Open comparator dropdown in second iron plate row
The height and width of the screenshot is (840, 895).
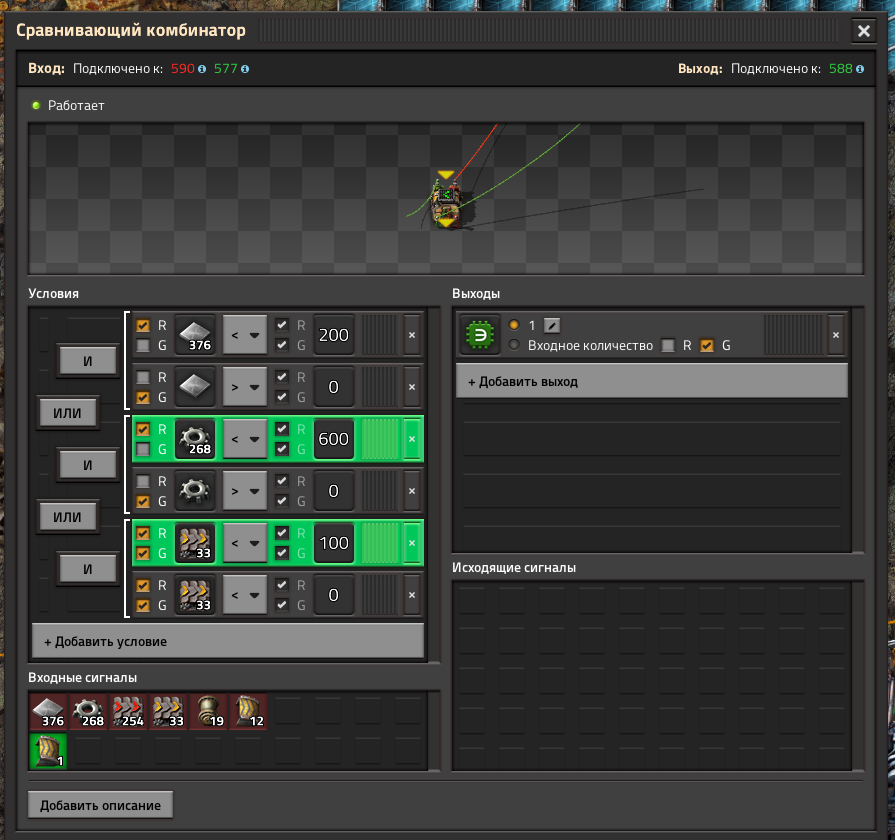tap(245, 387)
